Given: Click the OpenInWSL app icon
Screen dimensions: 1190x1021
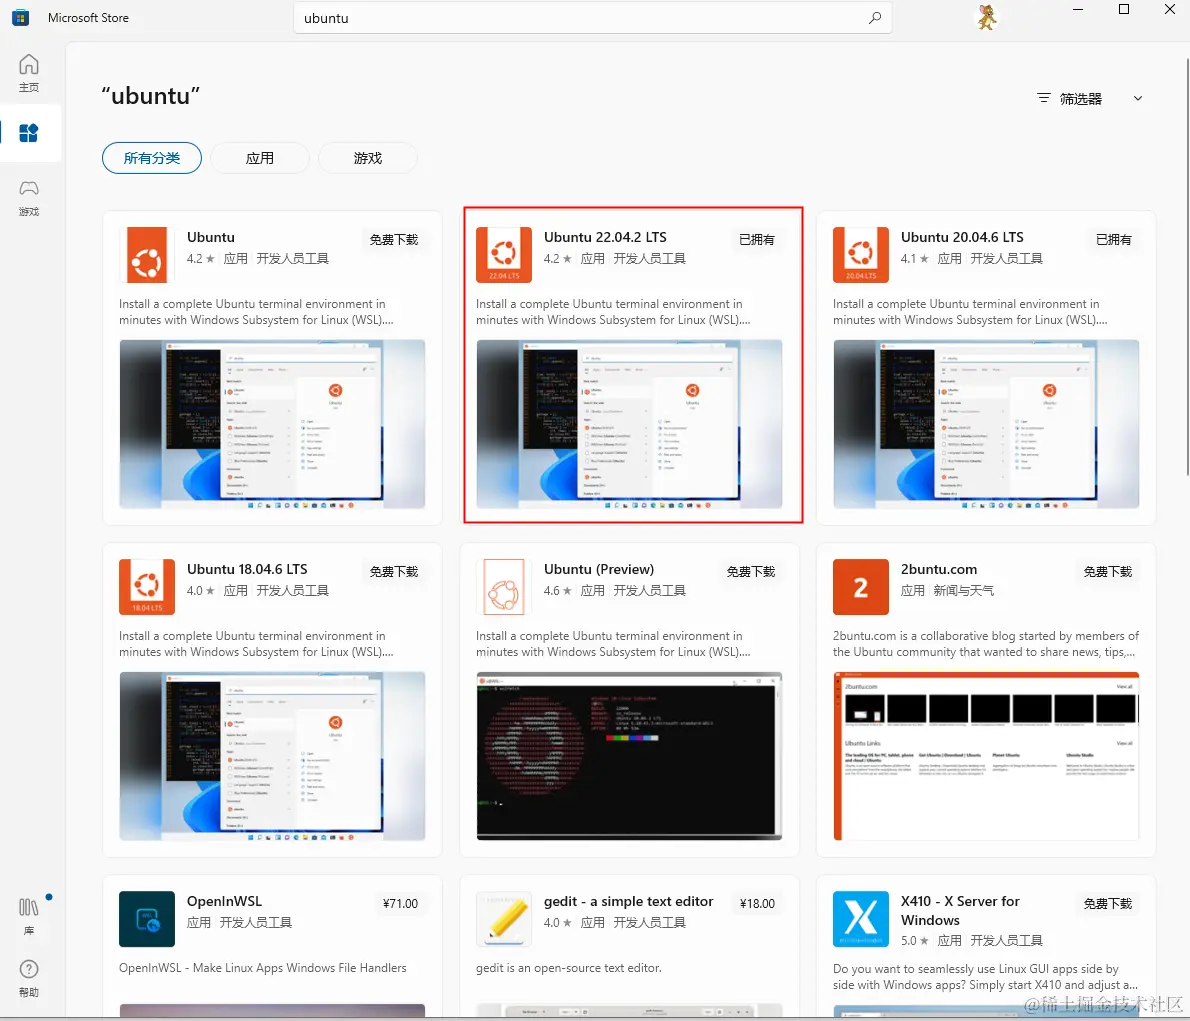Looking at the screenshot, I should pyautogui.click(x=146, y=919).
